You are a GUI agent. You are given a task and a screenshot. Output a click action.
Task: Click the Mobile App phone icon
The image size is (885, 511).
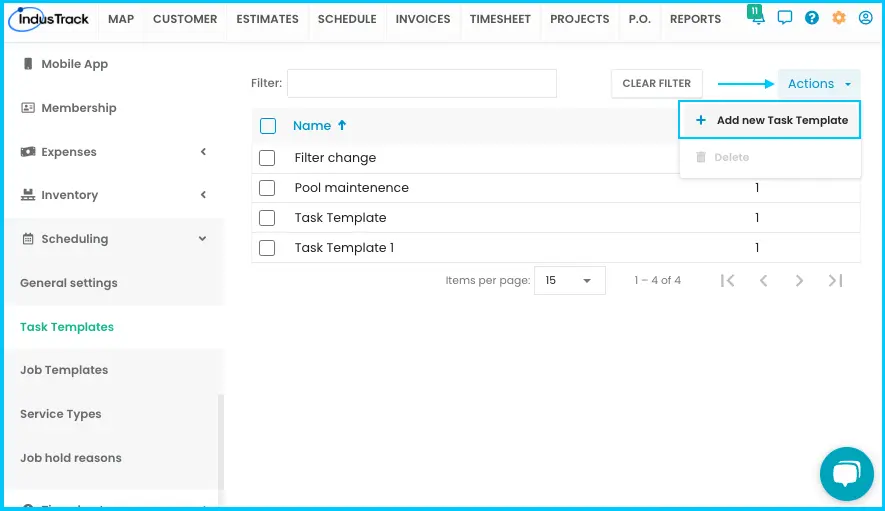tap(28, 64)
